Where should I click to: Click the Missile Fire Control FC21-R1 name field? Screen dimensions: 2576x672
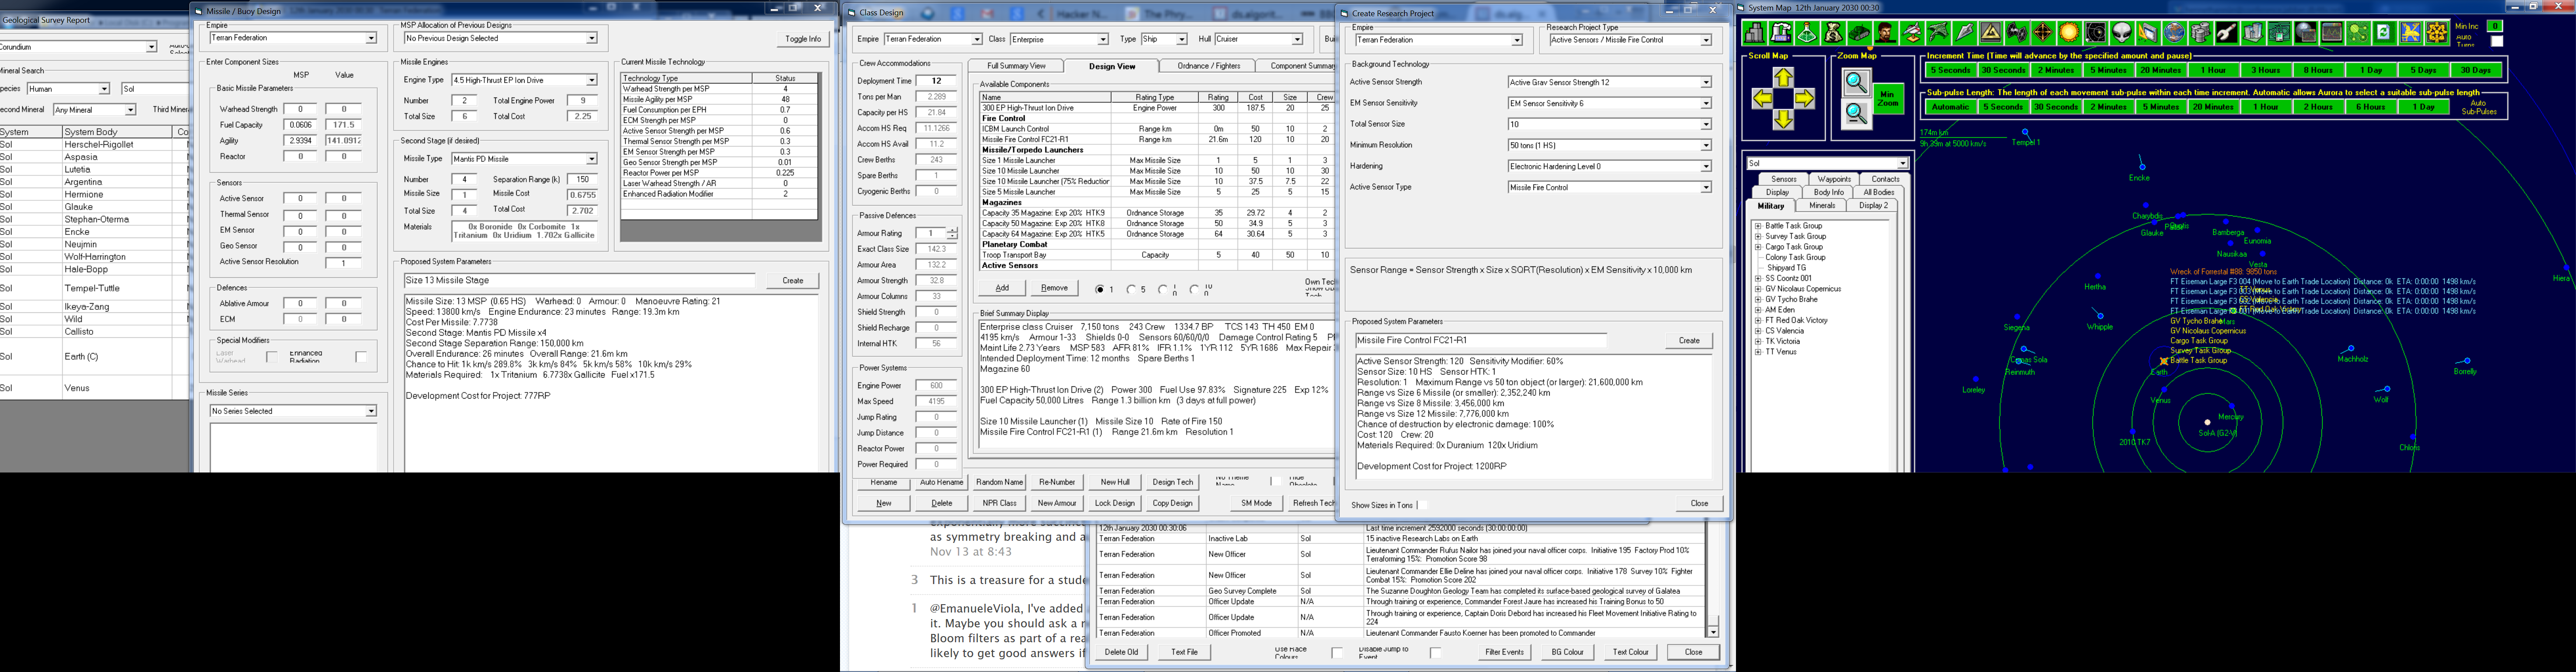click(1480, 340)
